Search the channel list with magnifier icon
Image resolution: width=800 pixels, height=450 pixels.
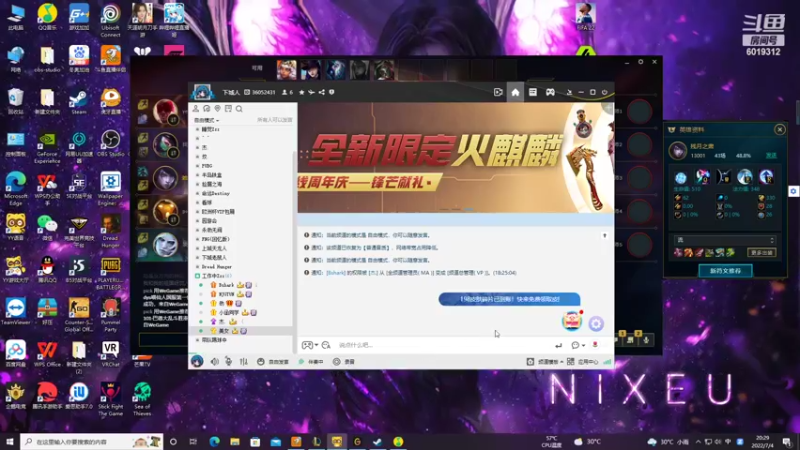pyautogui.click(x=239, y=109)
